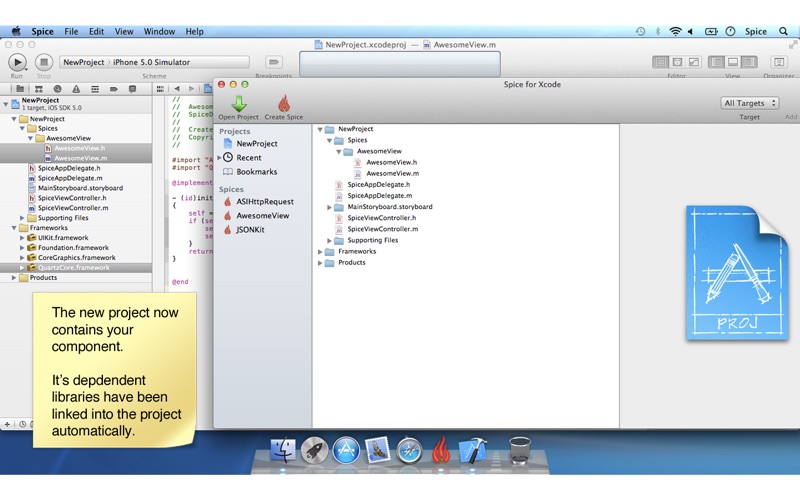
Task: Launch Safari from the Dock
Action: (409, 451)
